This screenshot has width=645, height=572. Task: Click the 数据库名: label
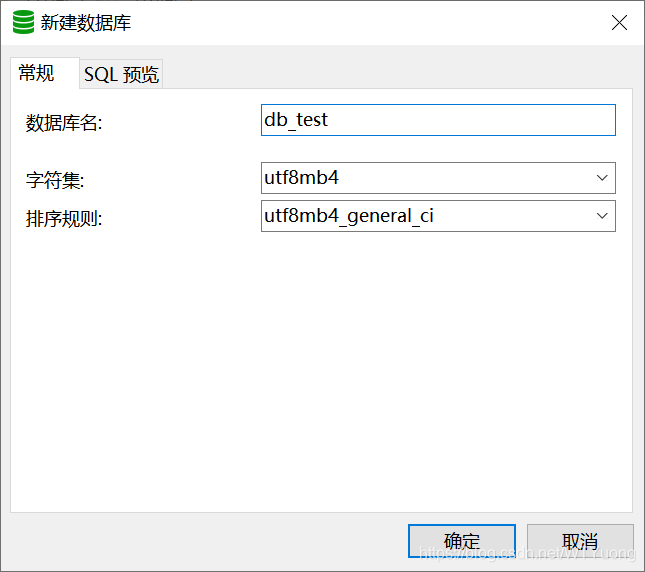click(x=64, y=123)
